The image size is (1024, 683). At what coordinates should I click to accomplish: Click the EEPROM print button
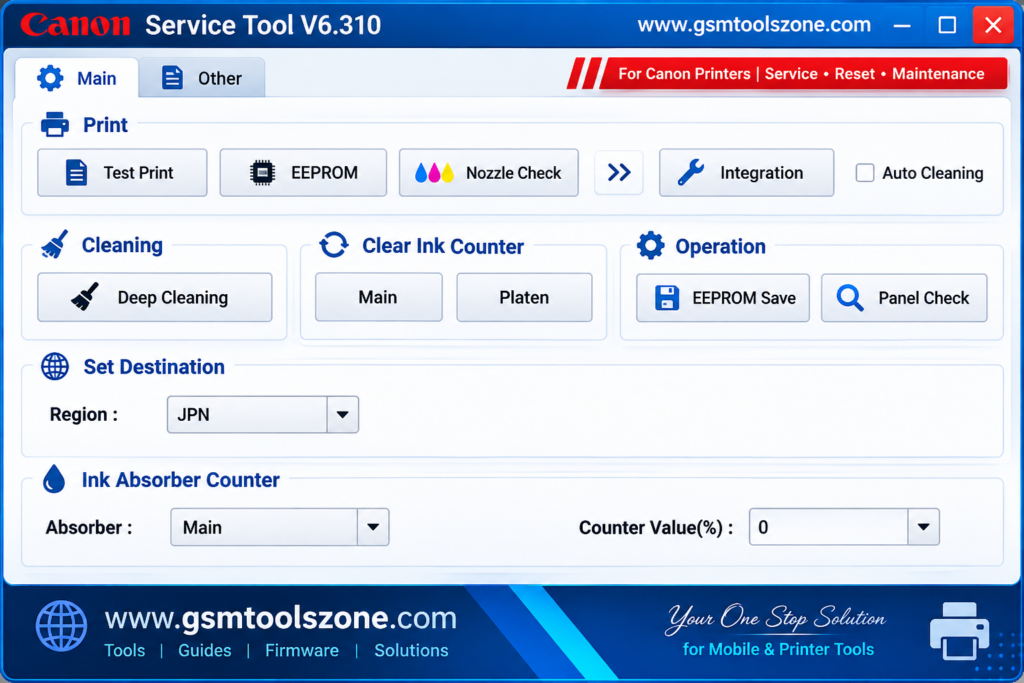303,173
